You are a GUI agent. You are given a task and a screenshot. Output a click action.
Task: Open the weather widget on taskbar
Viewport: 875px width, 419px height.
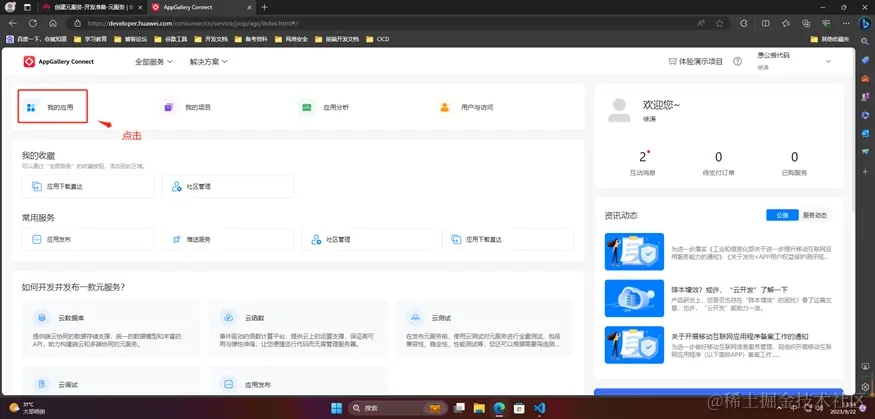(28, 407)
